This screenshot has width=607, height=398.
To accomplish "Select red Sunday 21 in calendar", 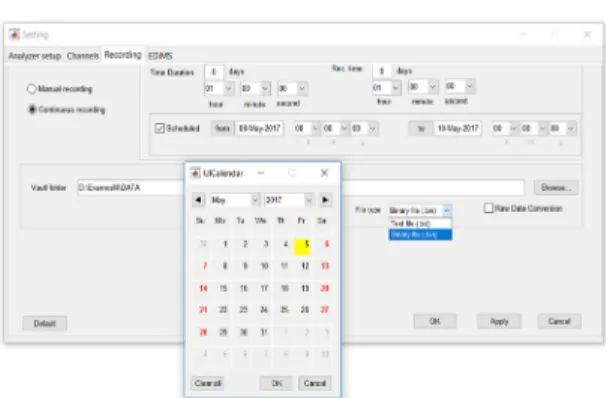I will [203, 310].
